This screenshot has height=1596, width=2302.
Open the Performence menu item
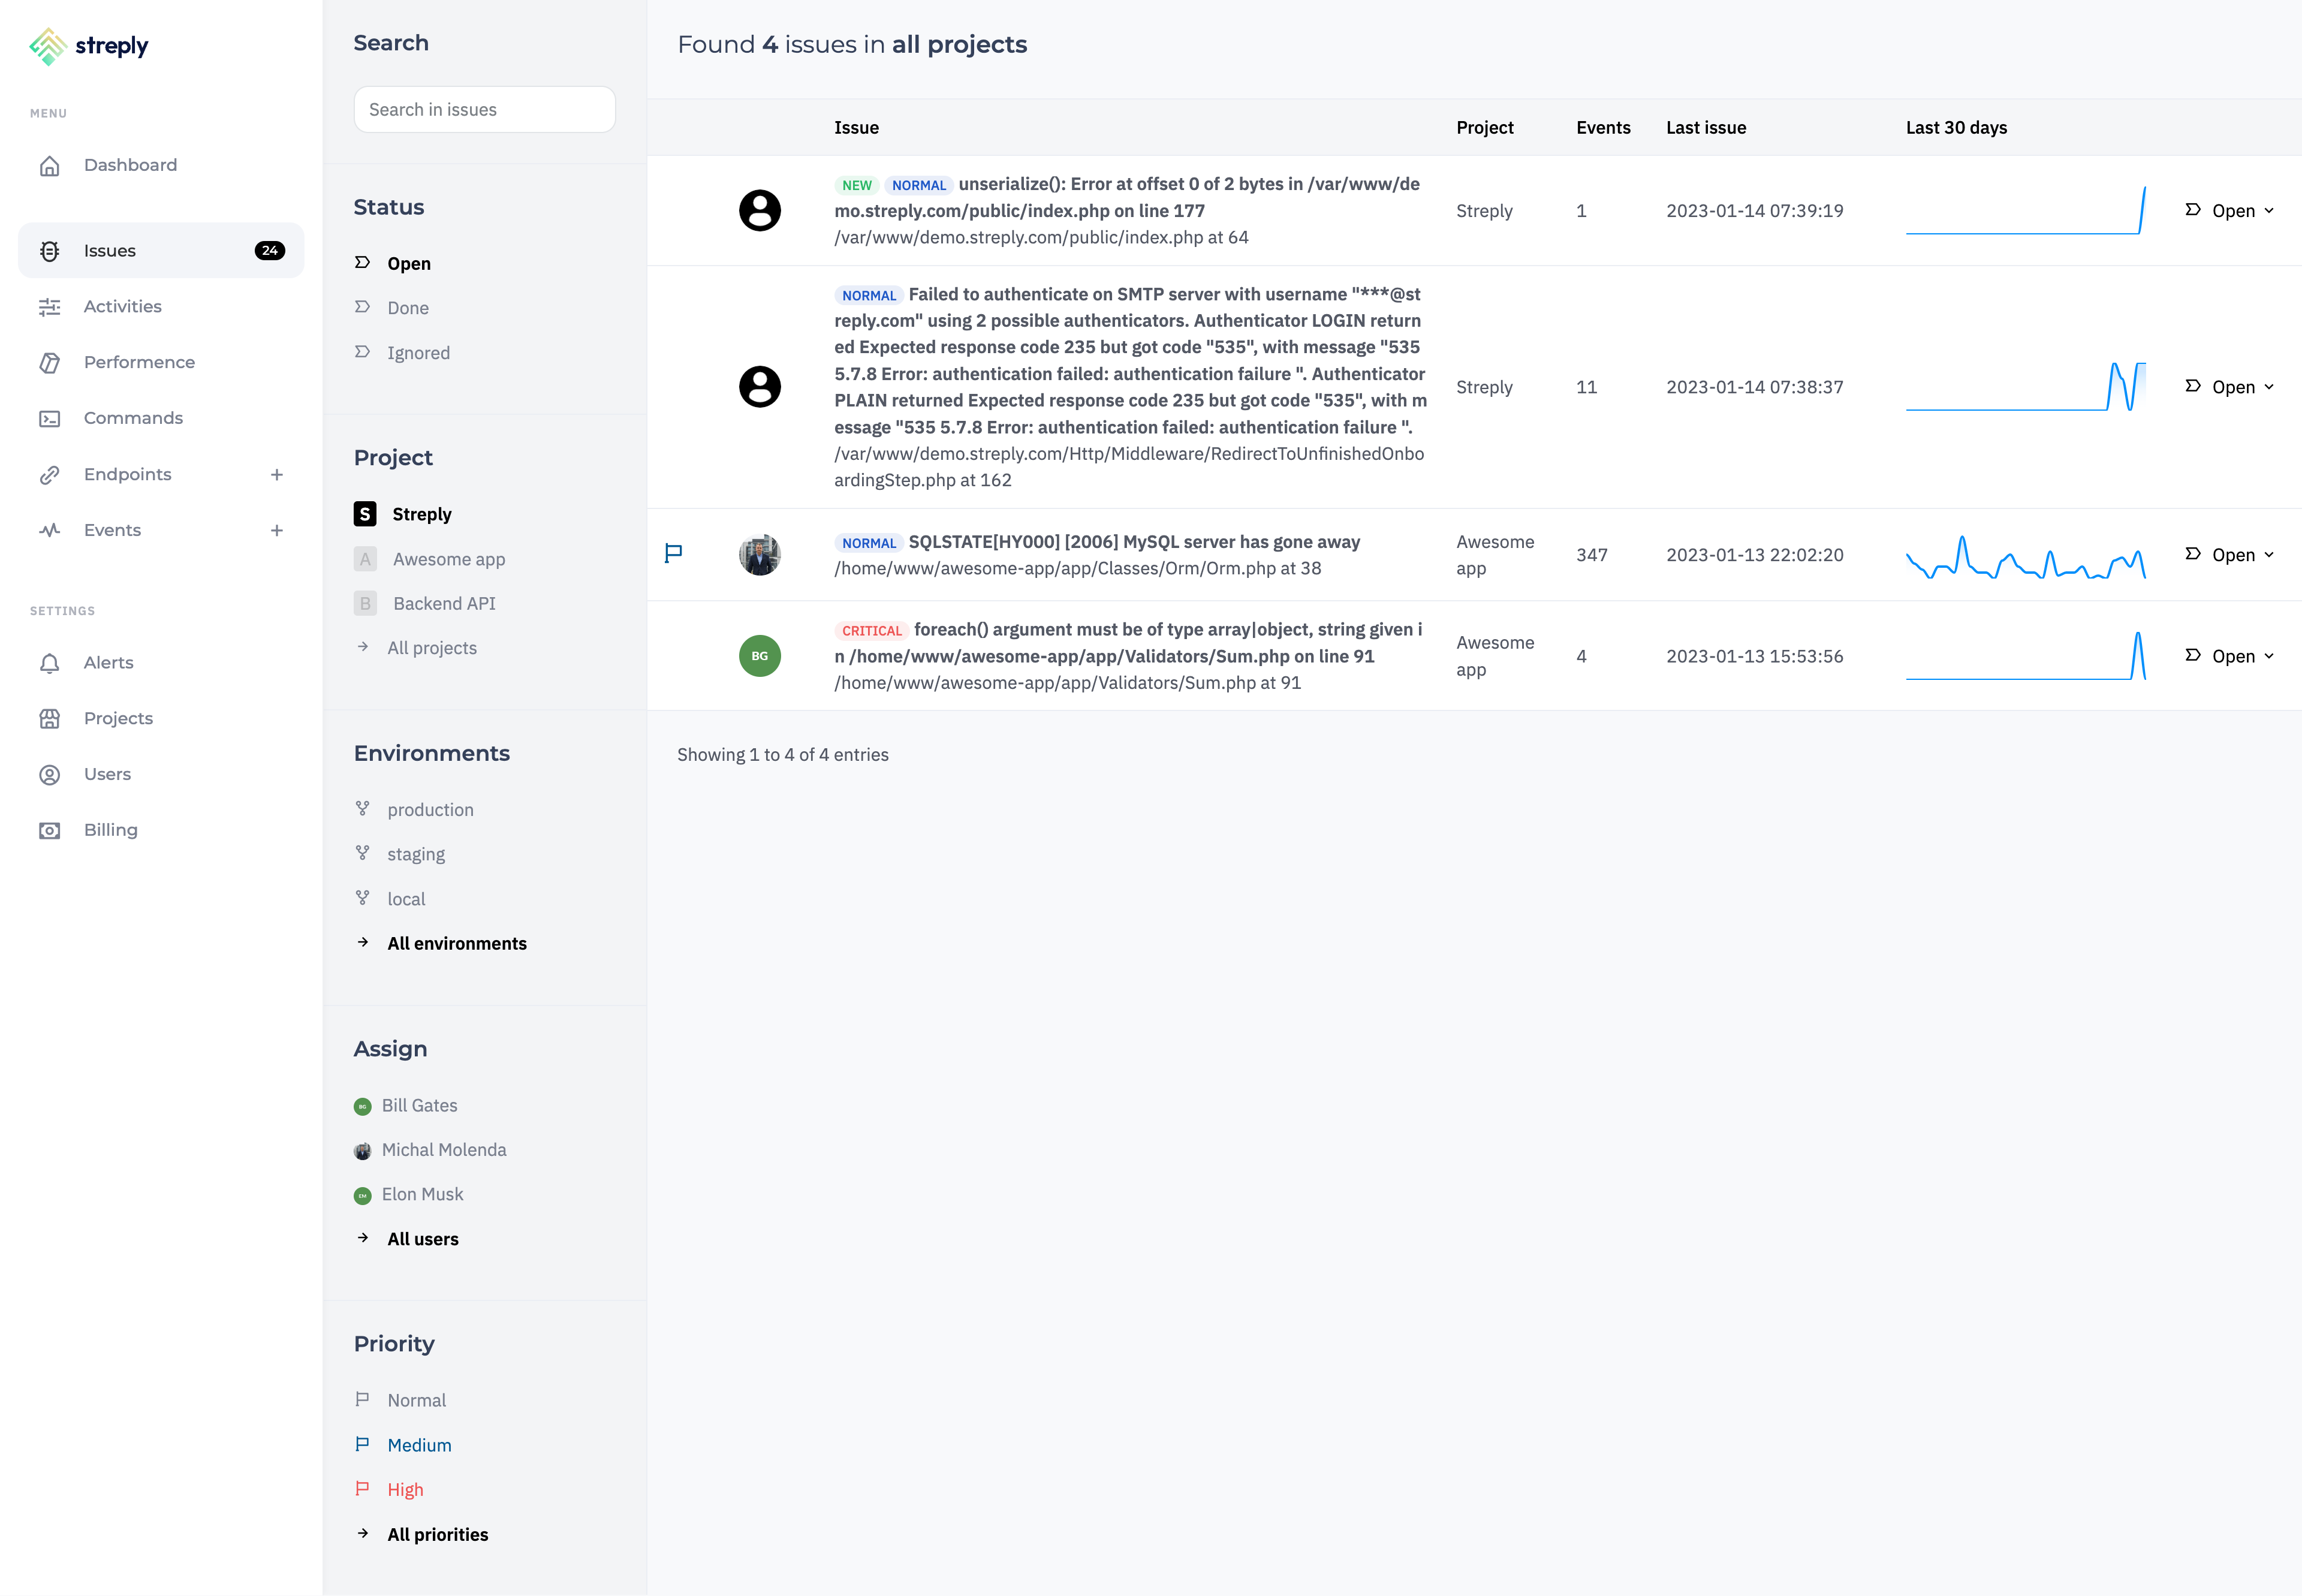coord(139,362)
